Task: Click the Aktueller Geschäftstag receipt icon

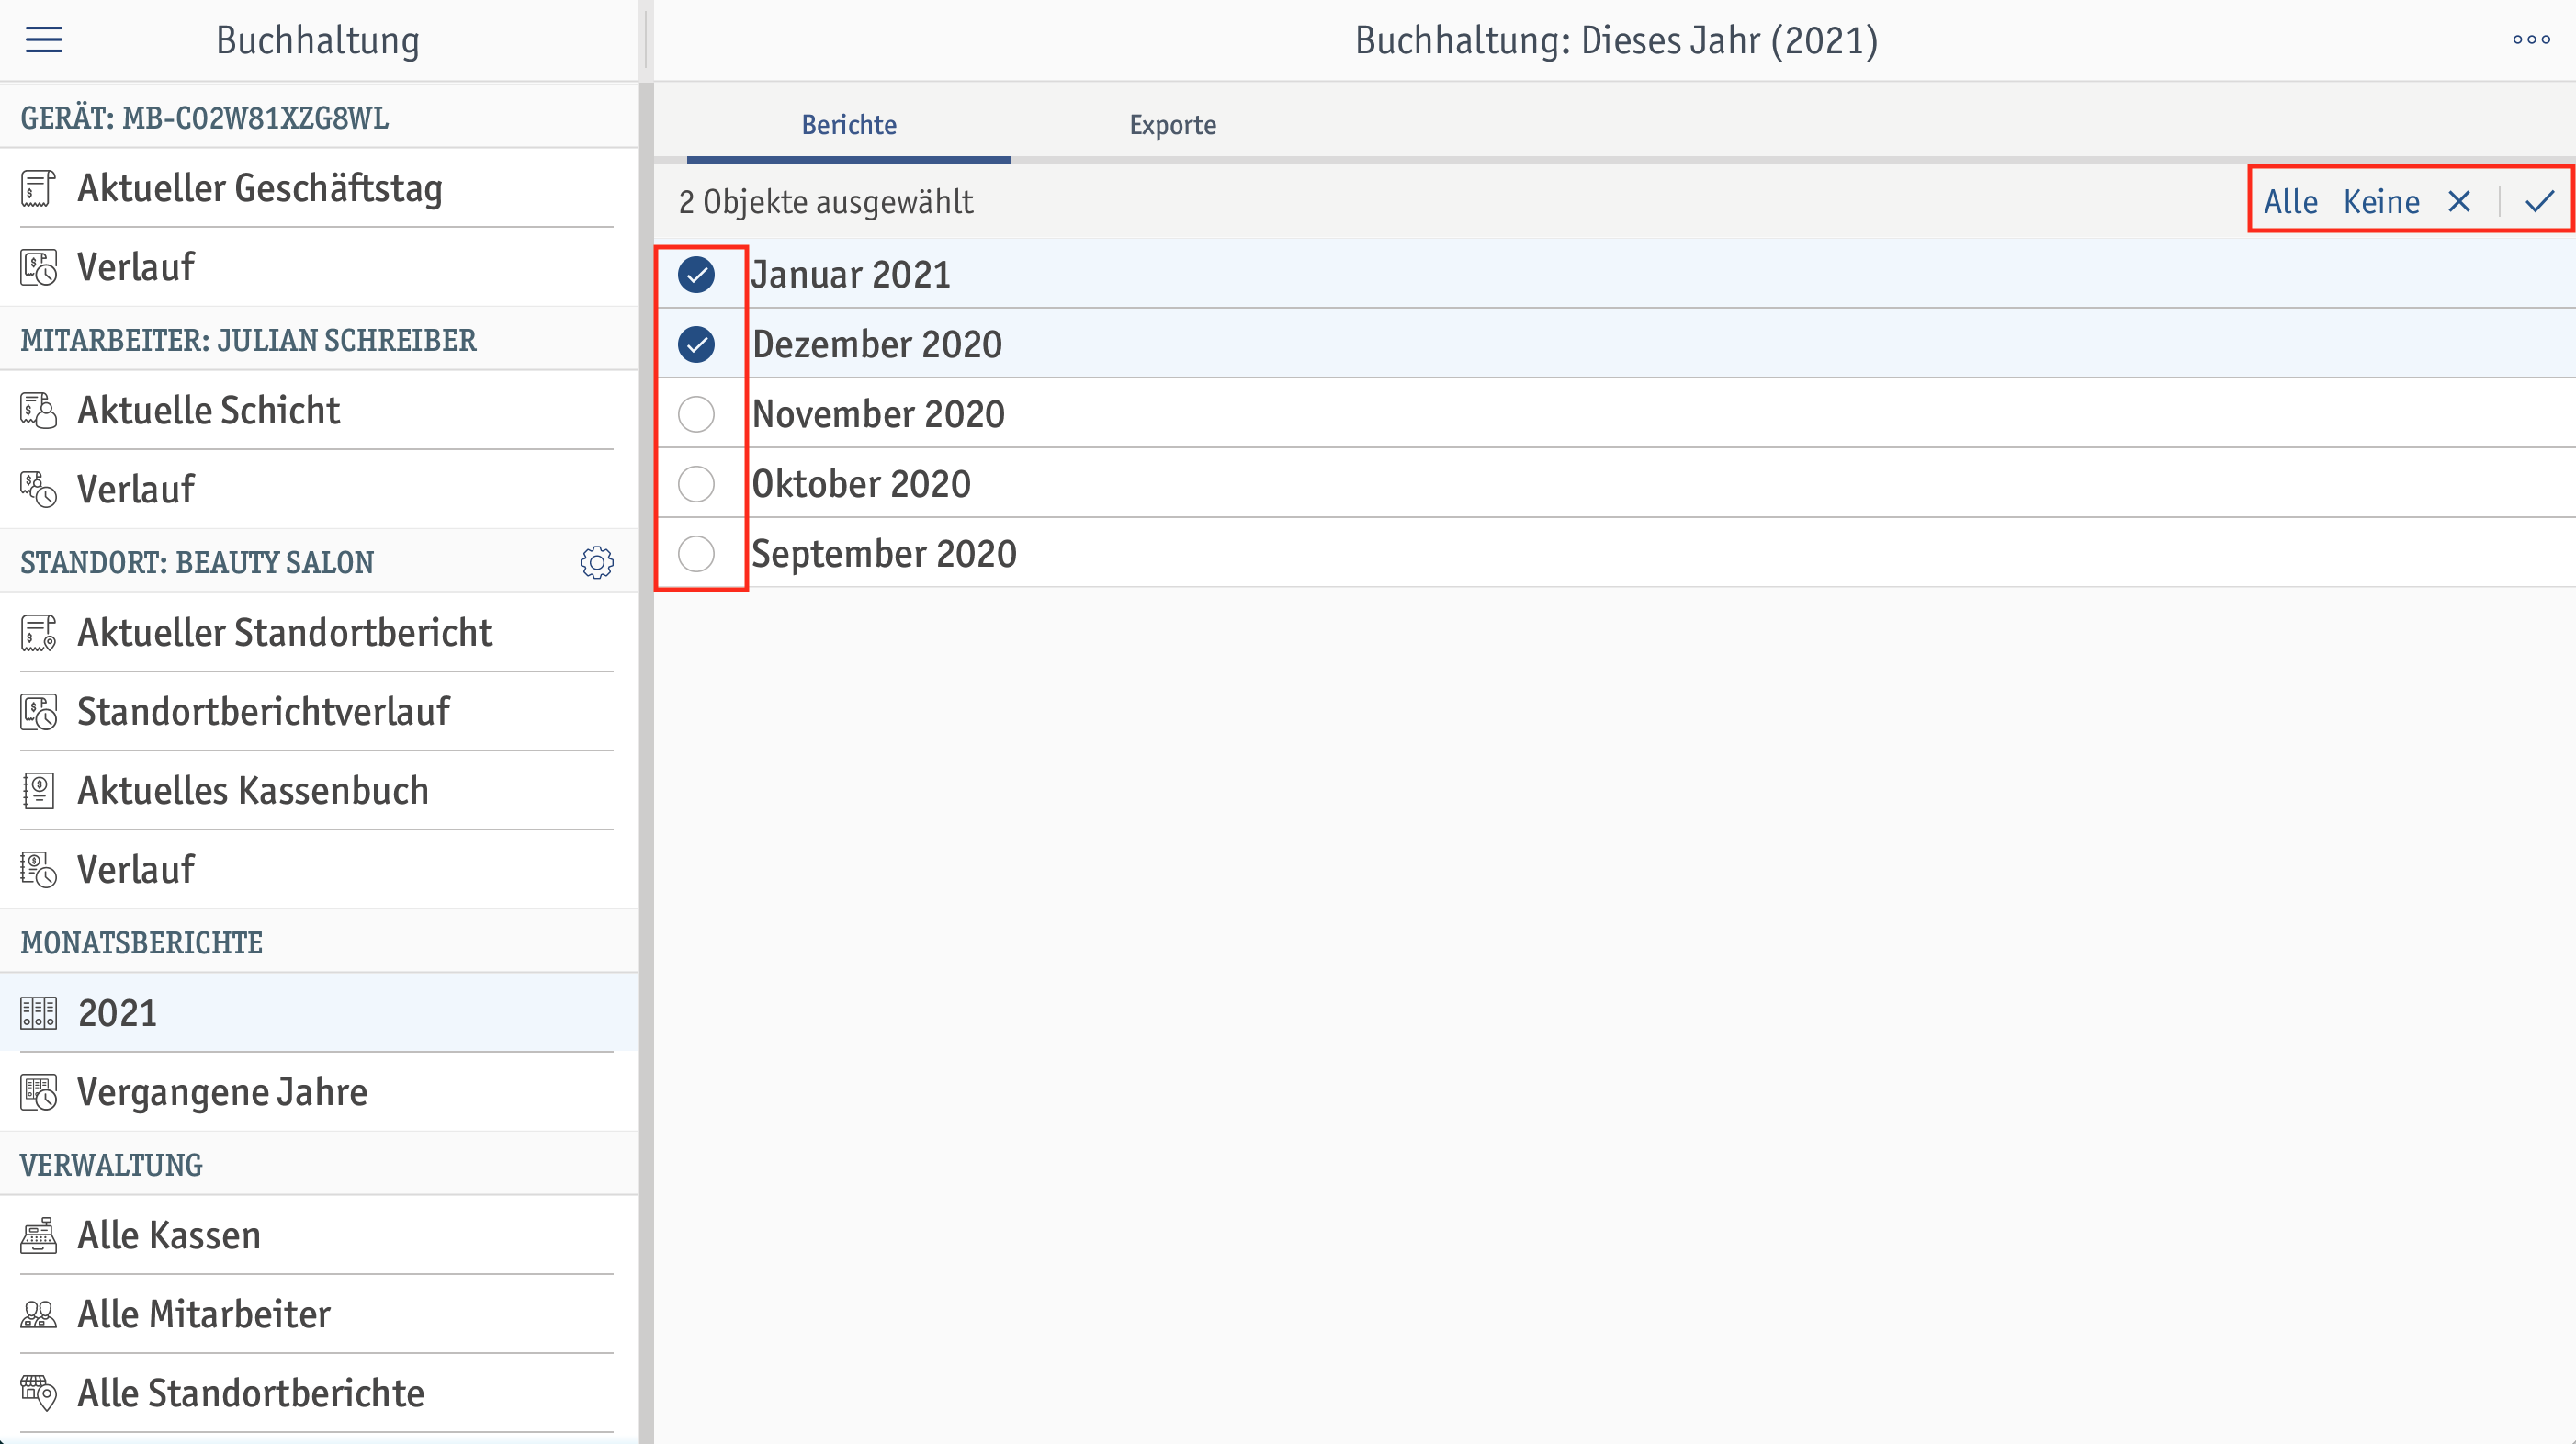Action: pos(38,188)
